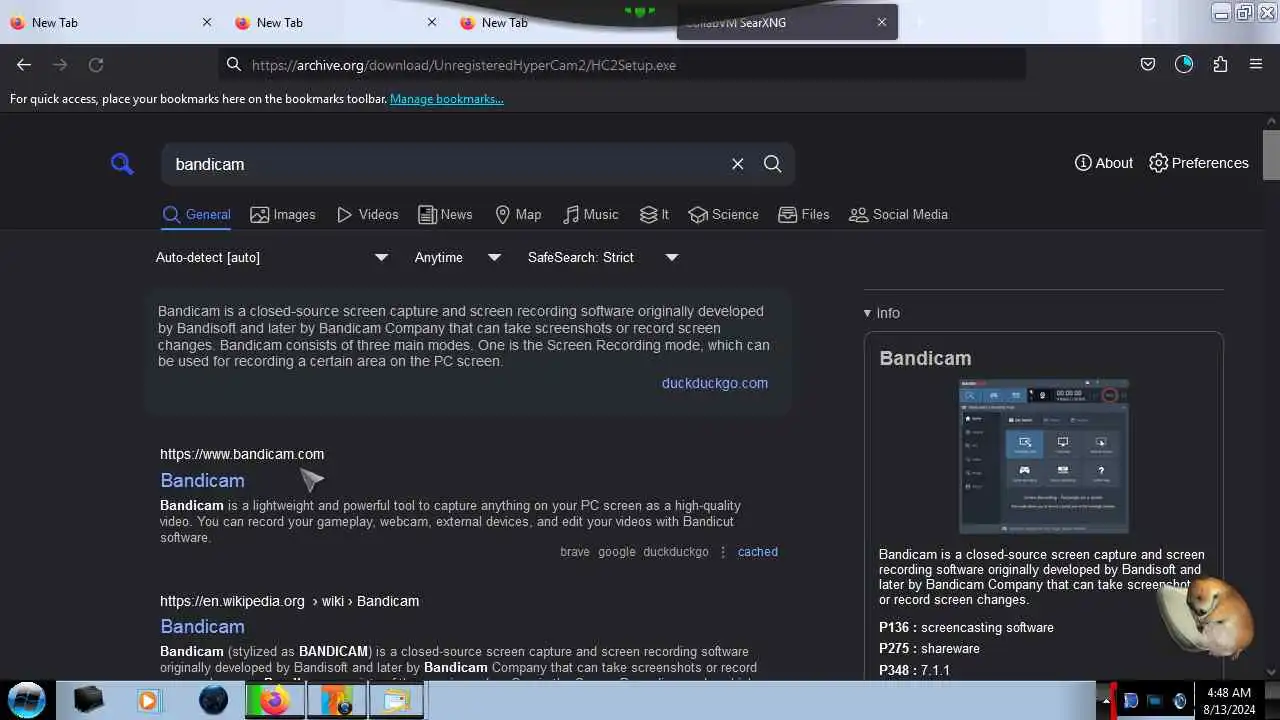Open the Bandicam result for www.bandicam.com
Image resolution: width=1280 pixels, height=720 pixels.
(x=202, y=480)
